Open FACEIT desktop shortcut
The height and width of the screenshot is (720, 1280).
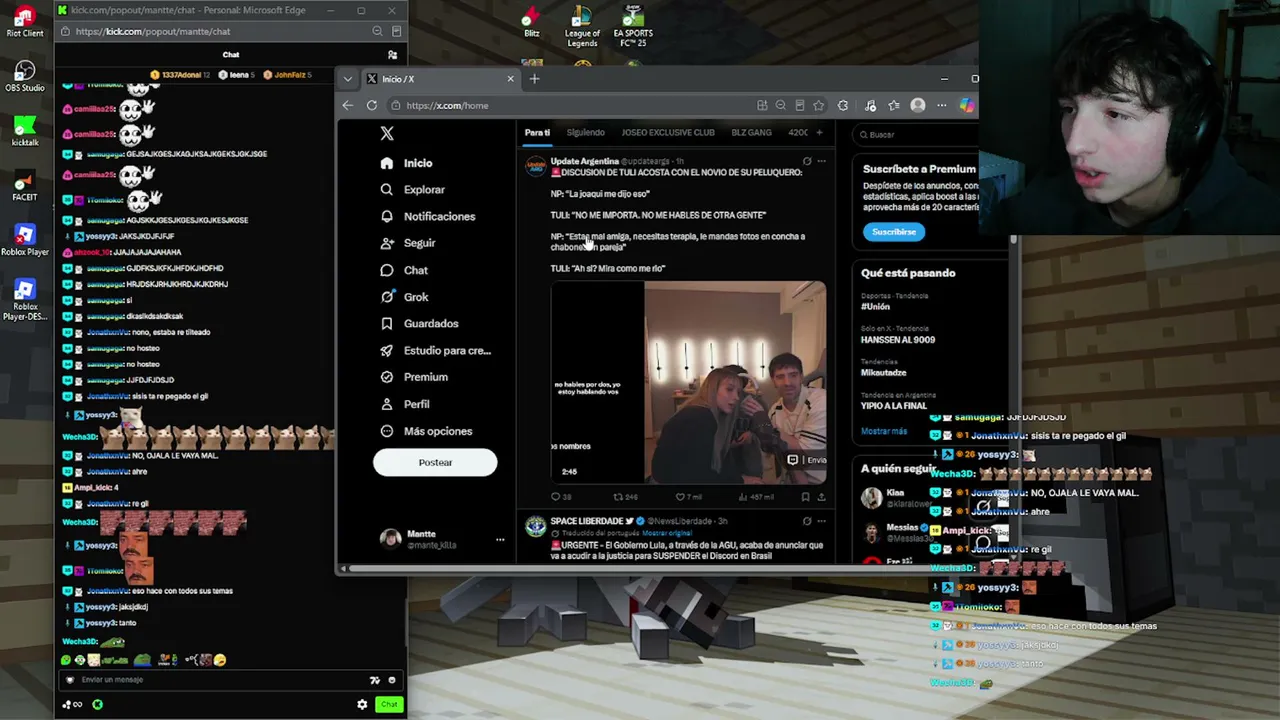point(25,186)
